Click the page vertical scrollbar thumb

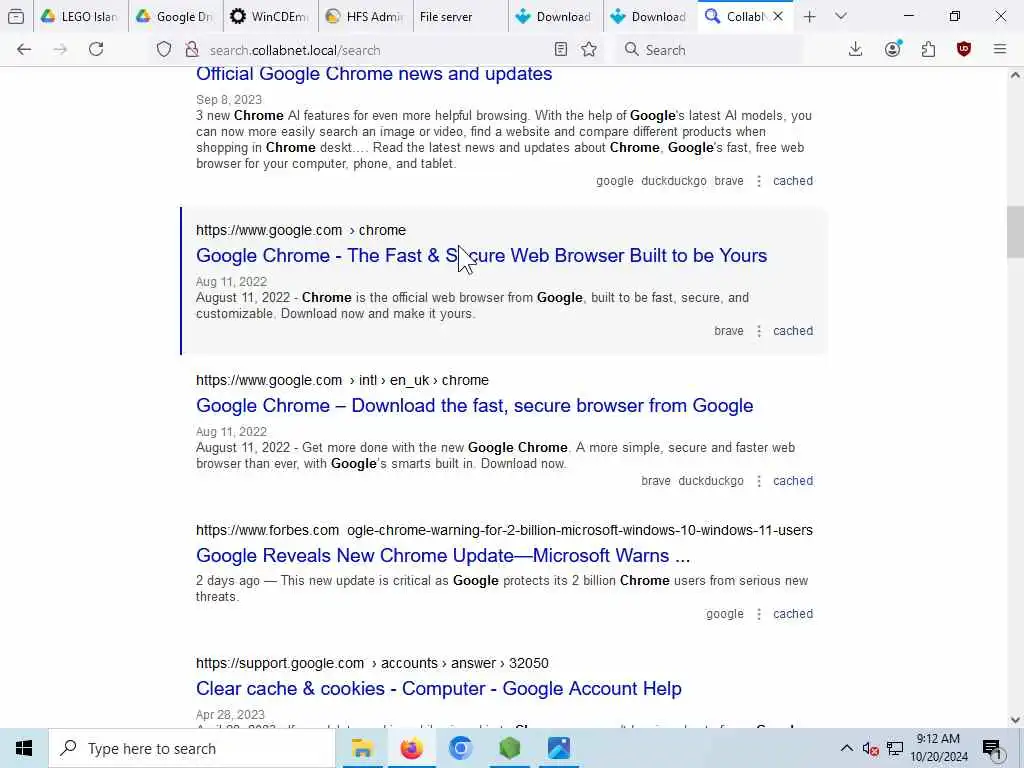[1015, 232]
